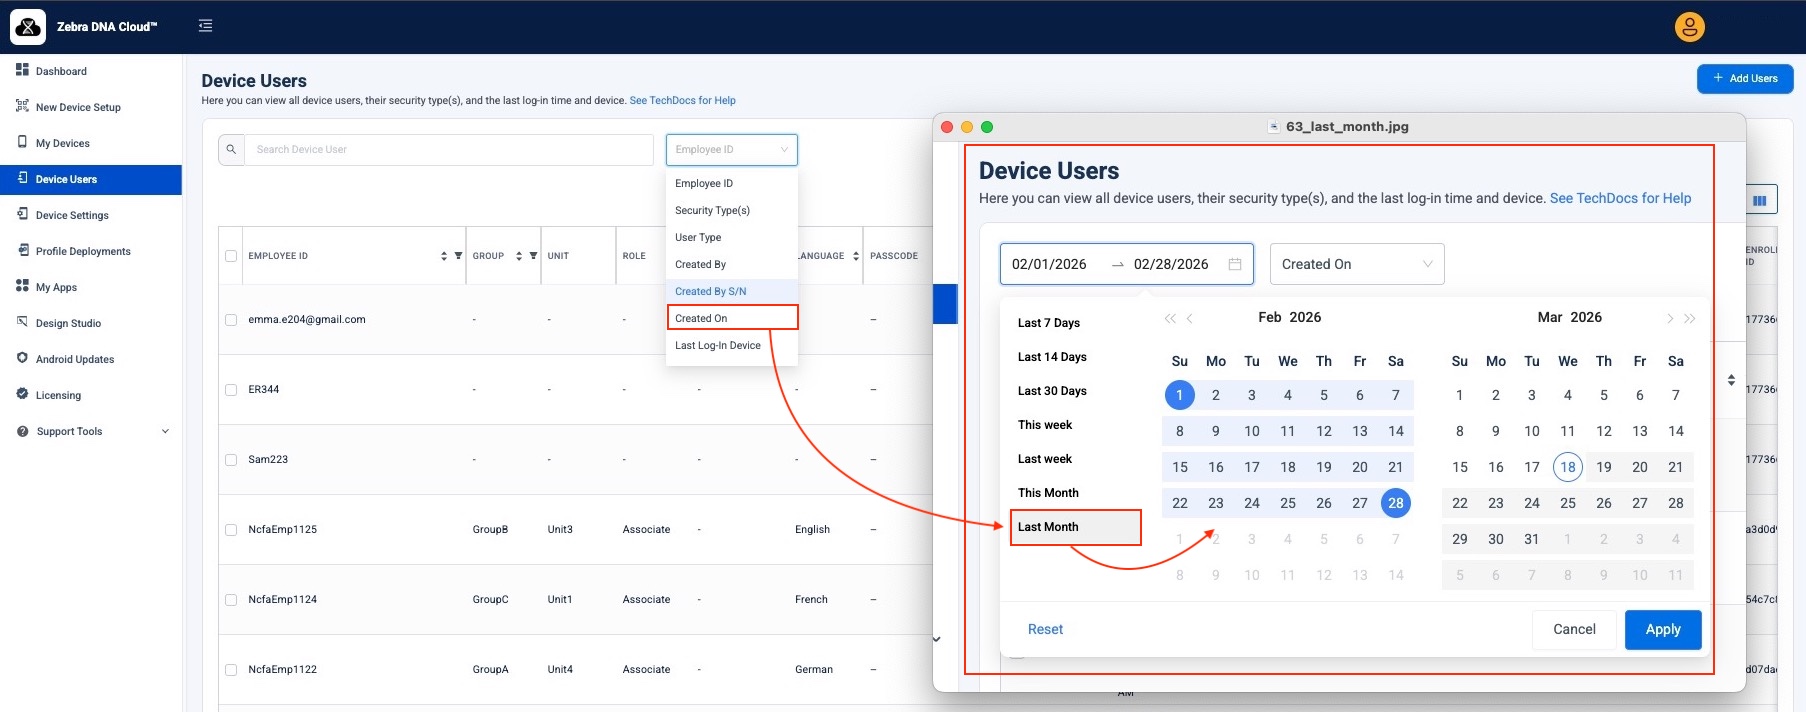The image size is (1806, 712).
Task: Open the Created On dropdown
Action: (1356, 264)
